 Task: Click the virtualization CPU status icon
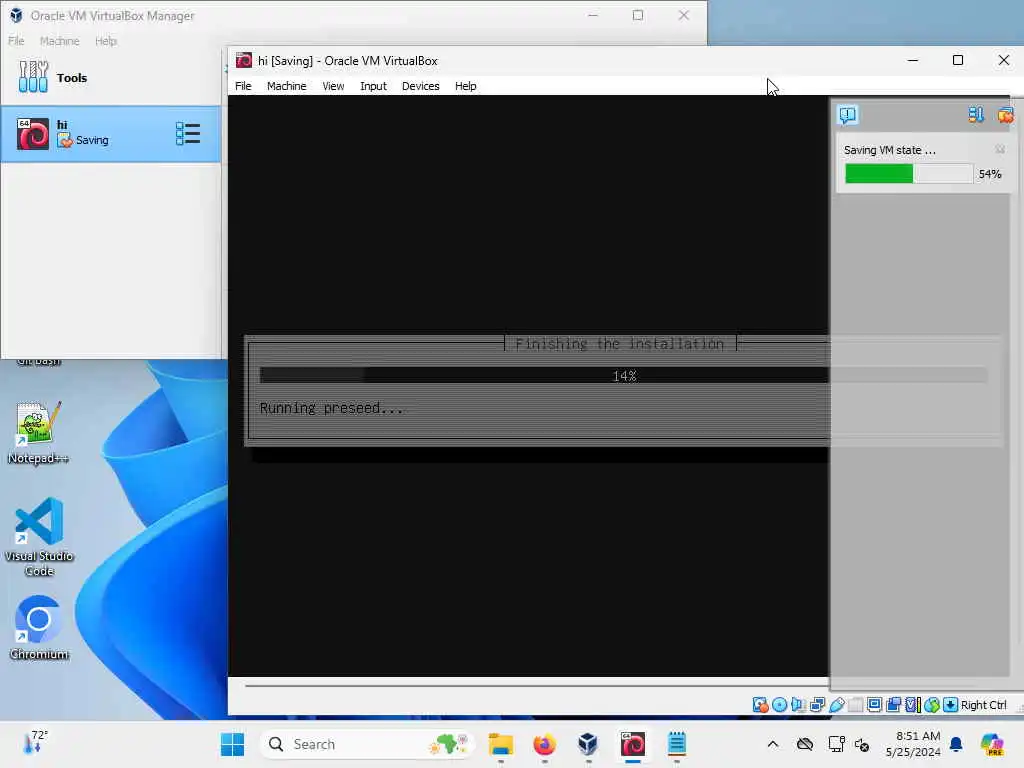pos(912,705)
